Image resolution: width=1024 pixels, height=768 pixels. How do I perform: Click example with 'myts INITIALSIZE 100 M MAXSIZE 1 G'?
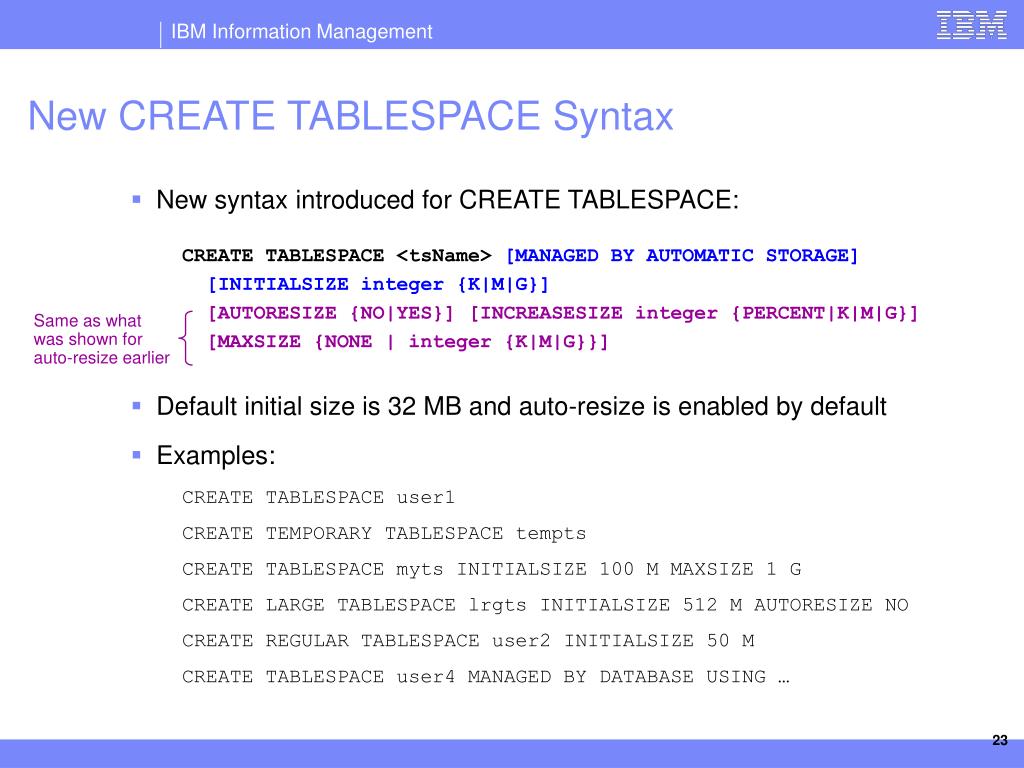(491, 569)
